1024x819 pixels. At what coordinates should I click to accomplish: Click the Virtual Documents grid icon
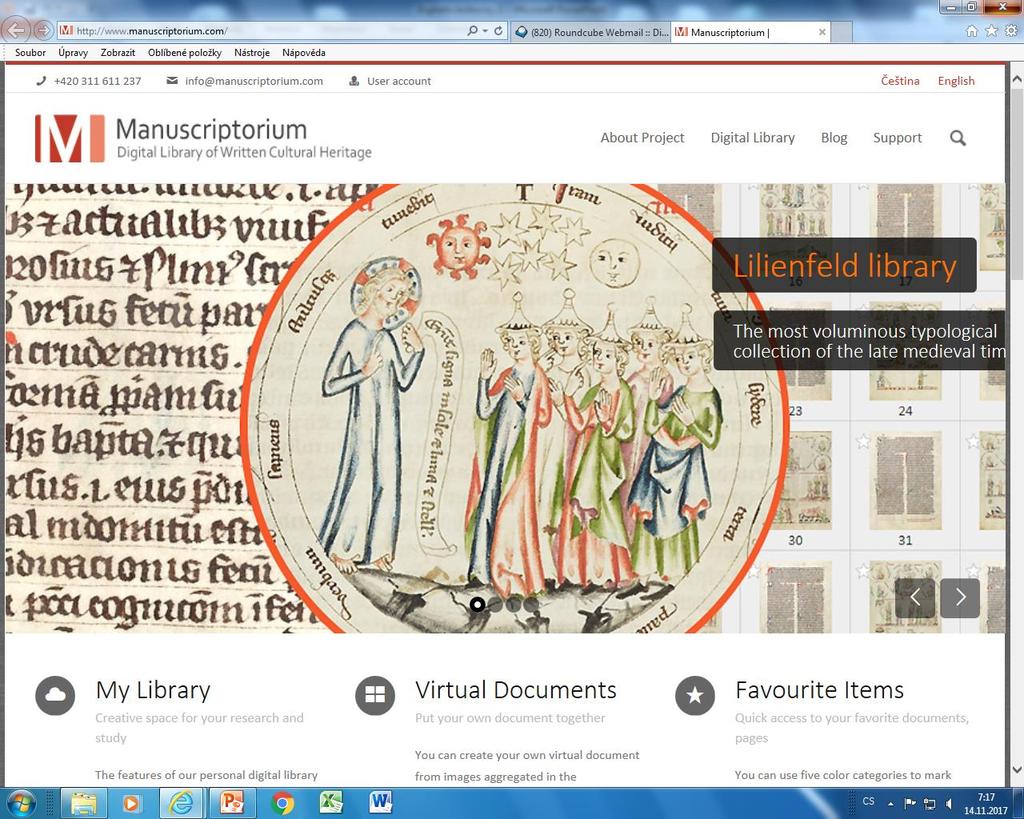pos(375,696)
